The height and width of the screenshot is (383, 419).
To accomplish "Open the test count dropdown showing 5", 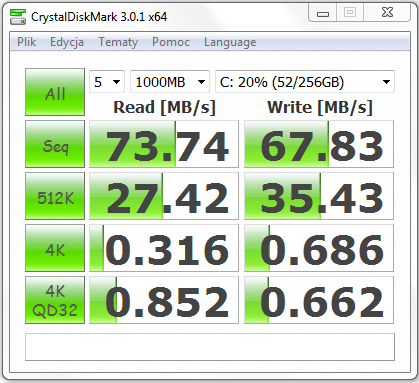I will (107, 82).
